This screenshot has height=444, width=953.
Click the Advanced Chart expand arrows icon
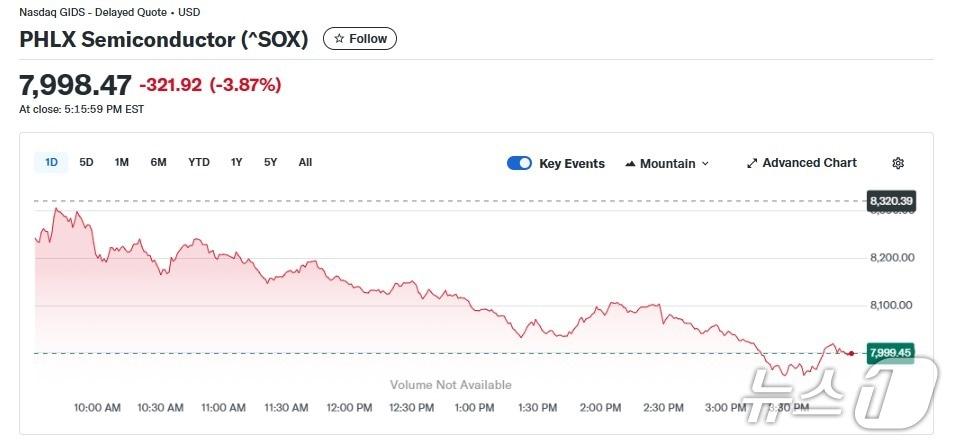pos(752,163)
